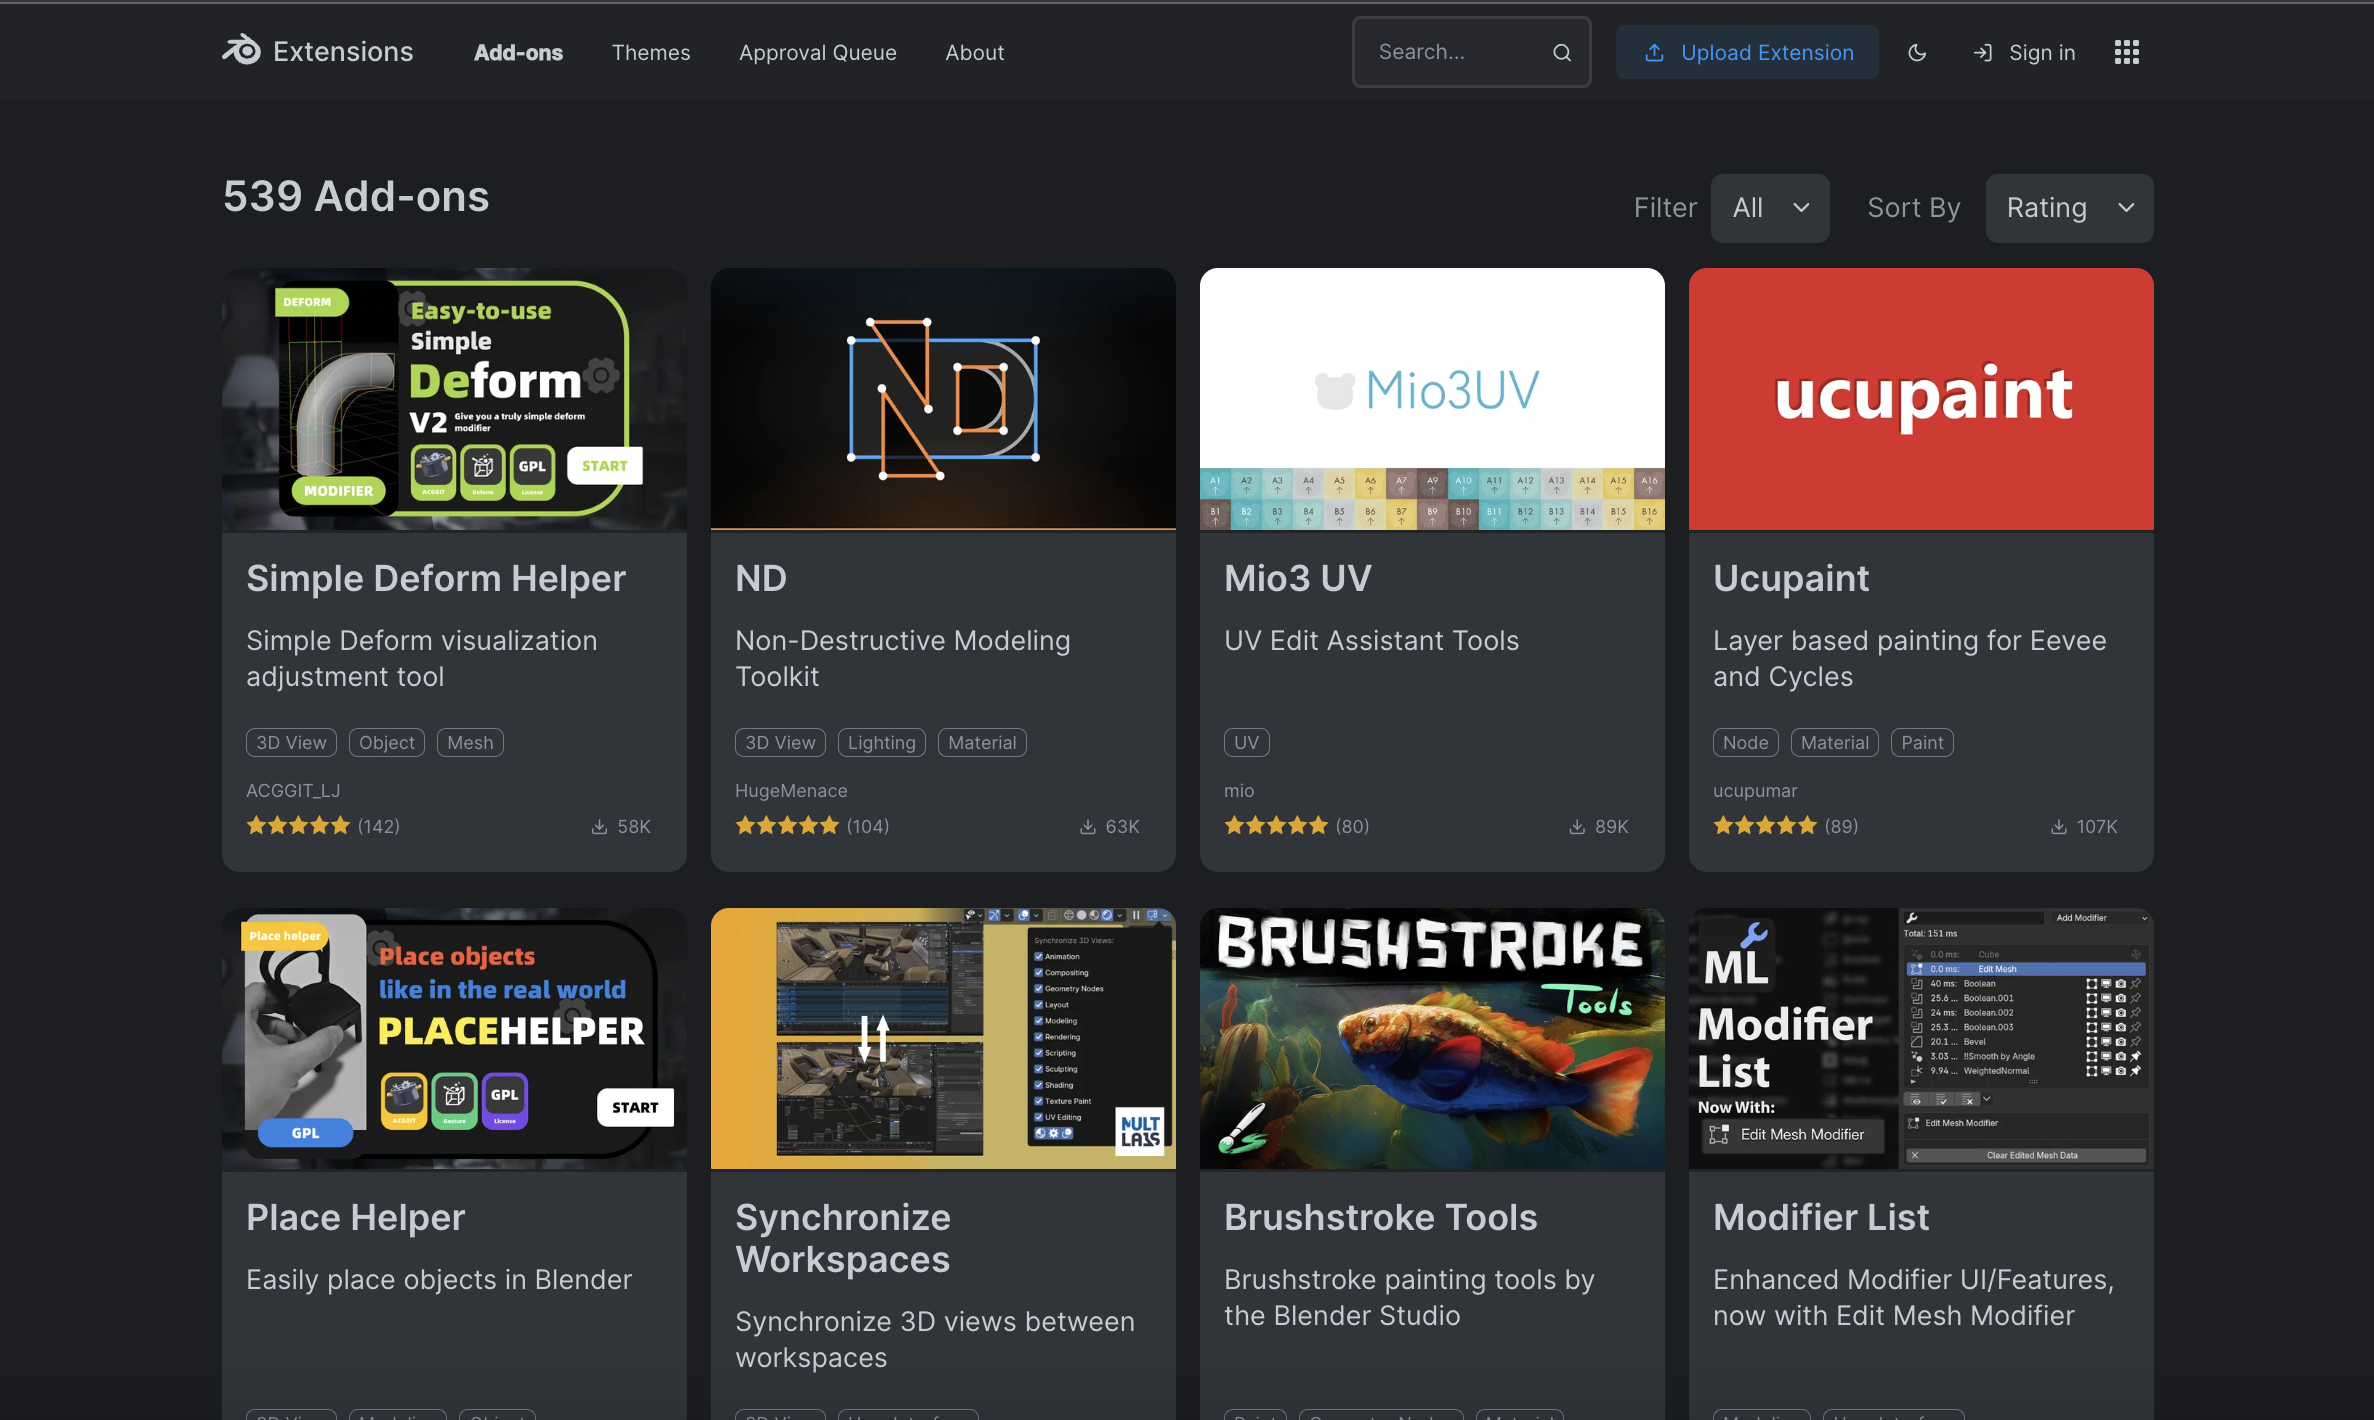Viewport: 2374px width, 1420px height.
Task: Open the Brushstroke Tools fish thumbnail
Action: (x=1432, y=1039)
